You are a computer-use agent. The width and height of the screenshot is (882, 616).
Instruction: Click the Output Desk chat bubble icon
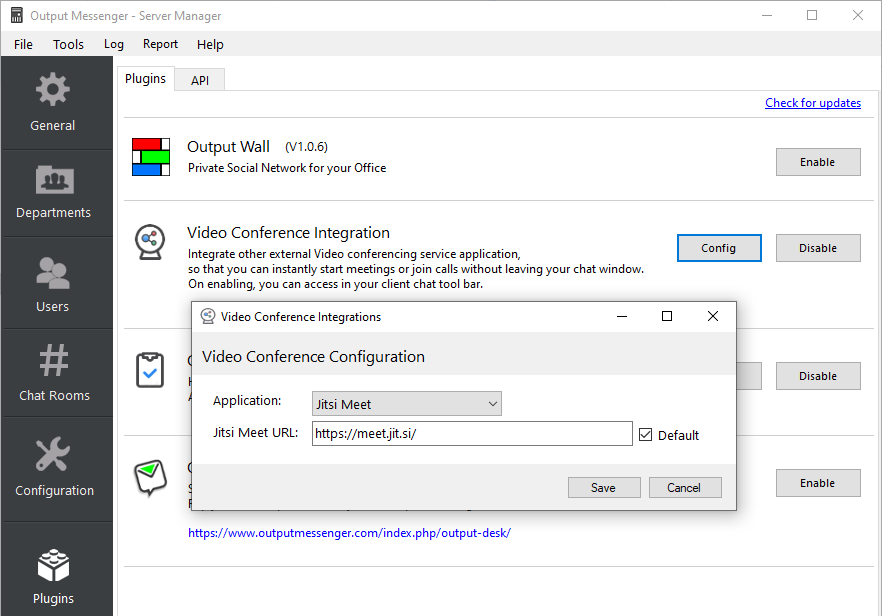pyautogui.click(x=150, y=478)
